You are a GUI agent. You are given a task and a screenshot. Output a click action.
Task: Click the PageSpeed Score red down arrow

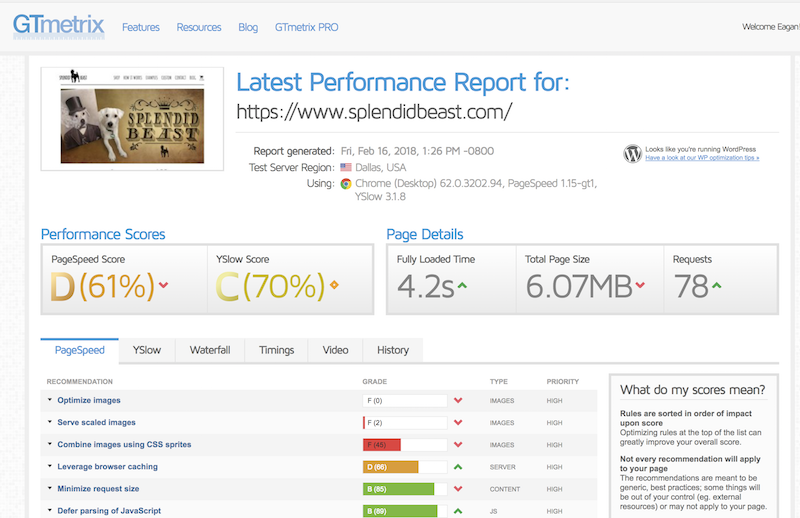tap(163, 285)
